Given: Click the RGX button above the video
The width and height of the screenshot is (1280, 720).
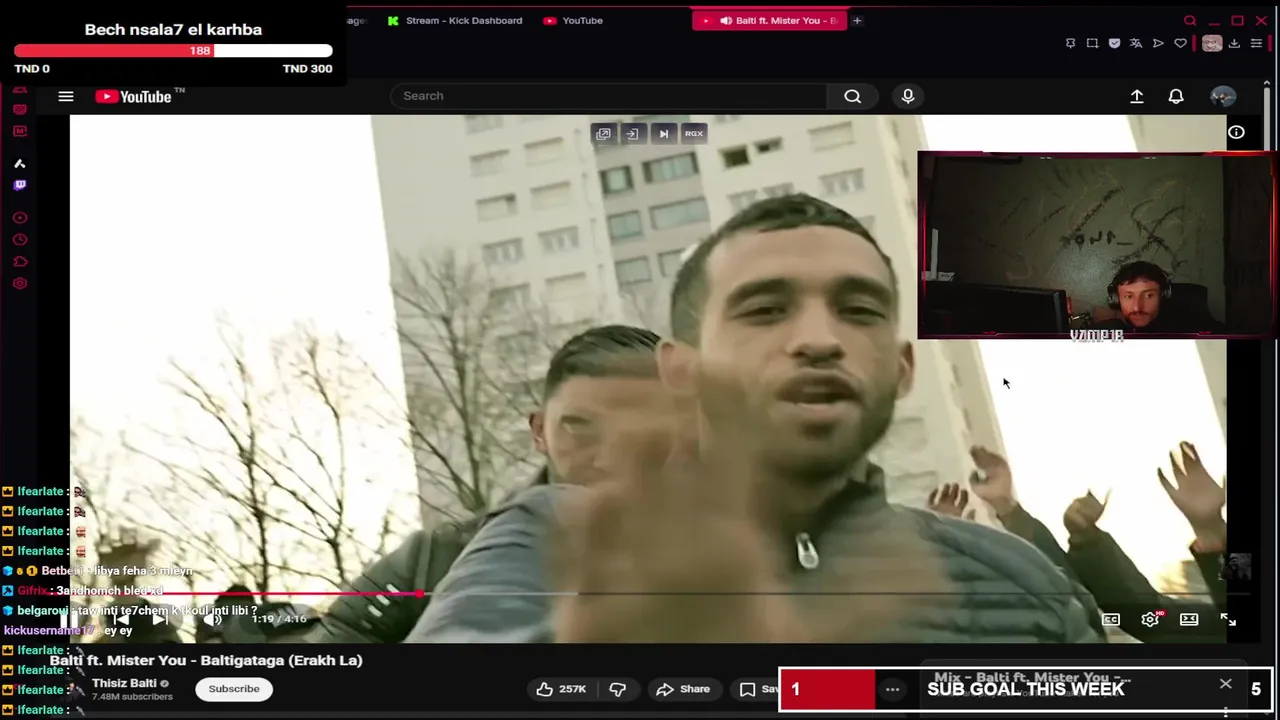Looking at the screenshot, I should 694,133.
